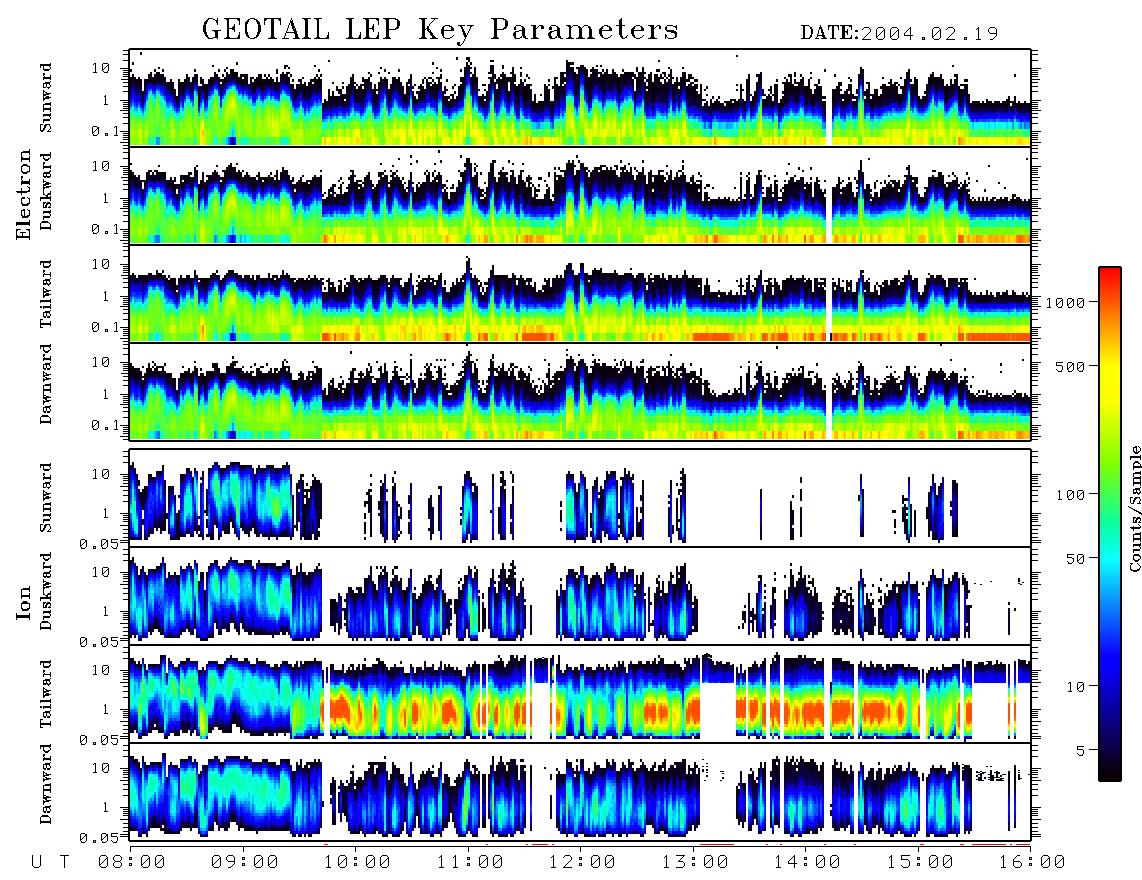
Task: Click the Electron Dawnward spectrogram panel
Action: [x=580, y=392]
